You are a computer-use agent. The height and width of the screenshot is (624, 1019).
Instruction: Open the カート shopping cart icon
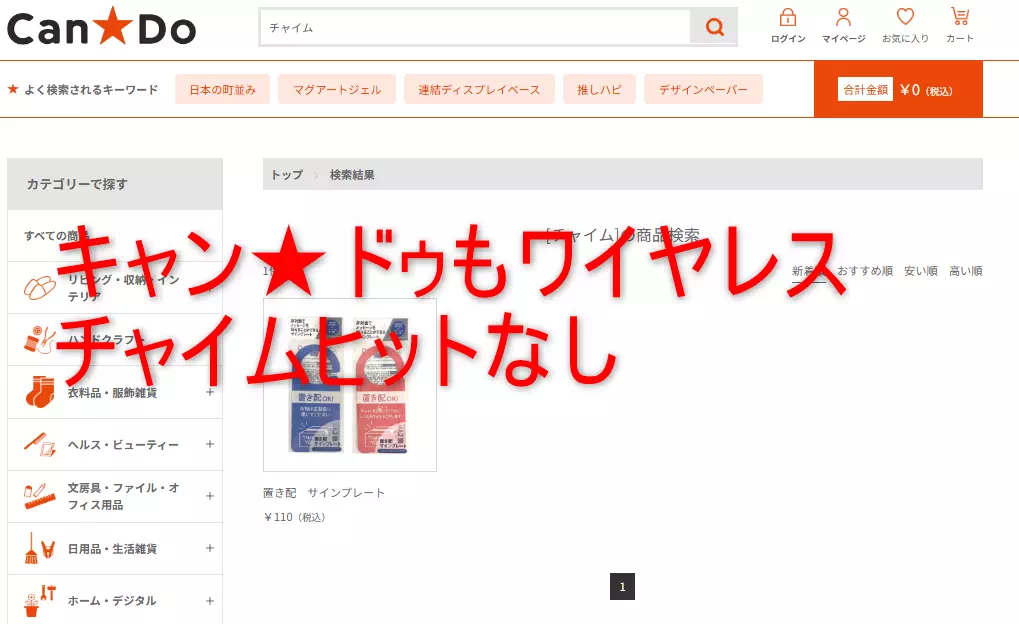[x=959, y=18]
